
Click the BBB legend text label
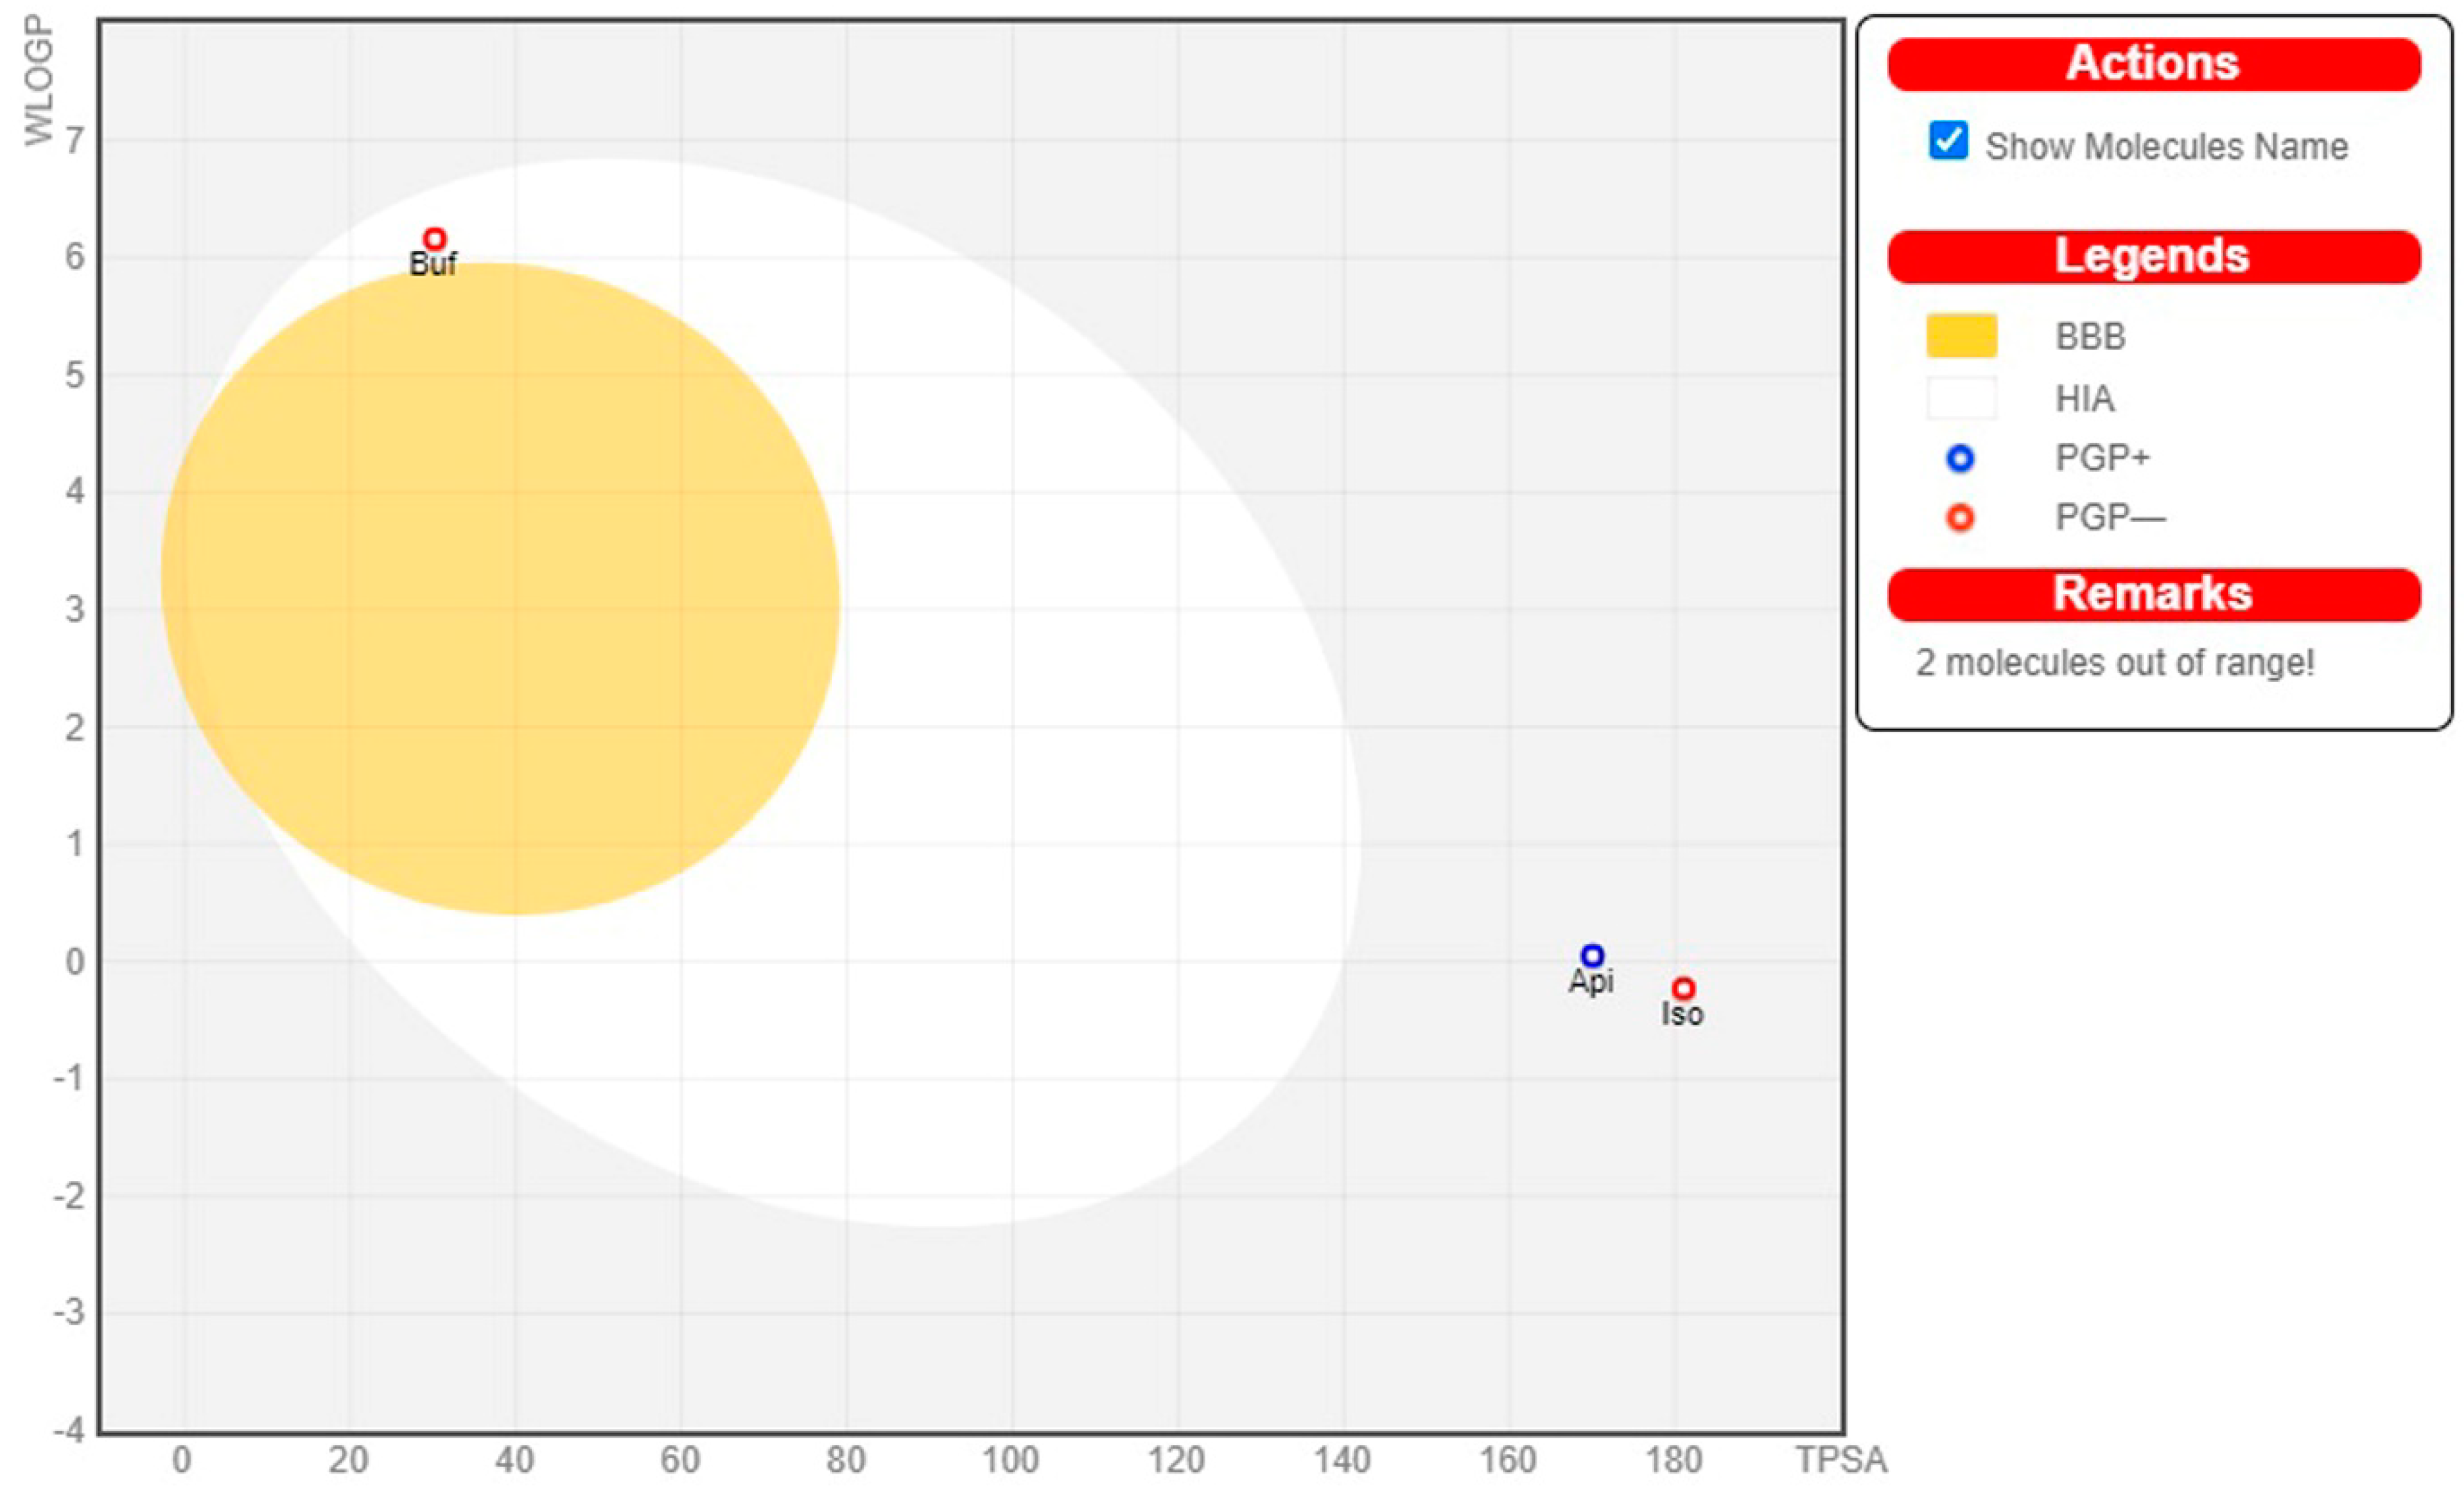point(2090,337)
